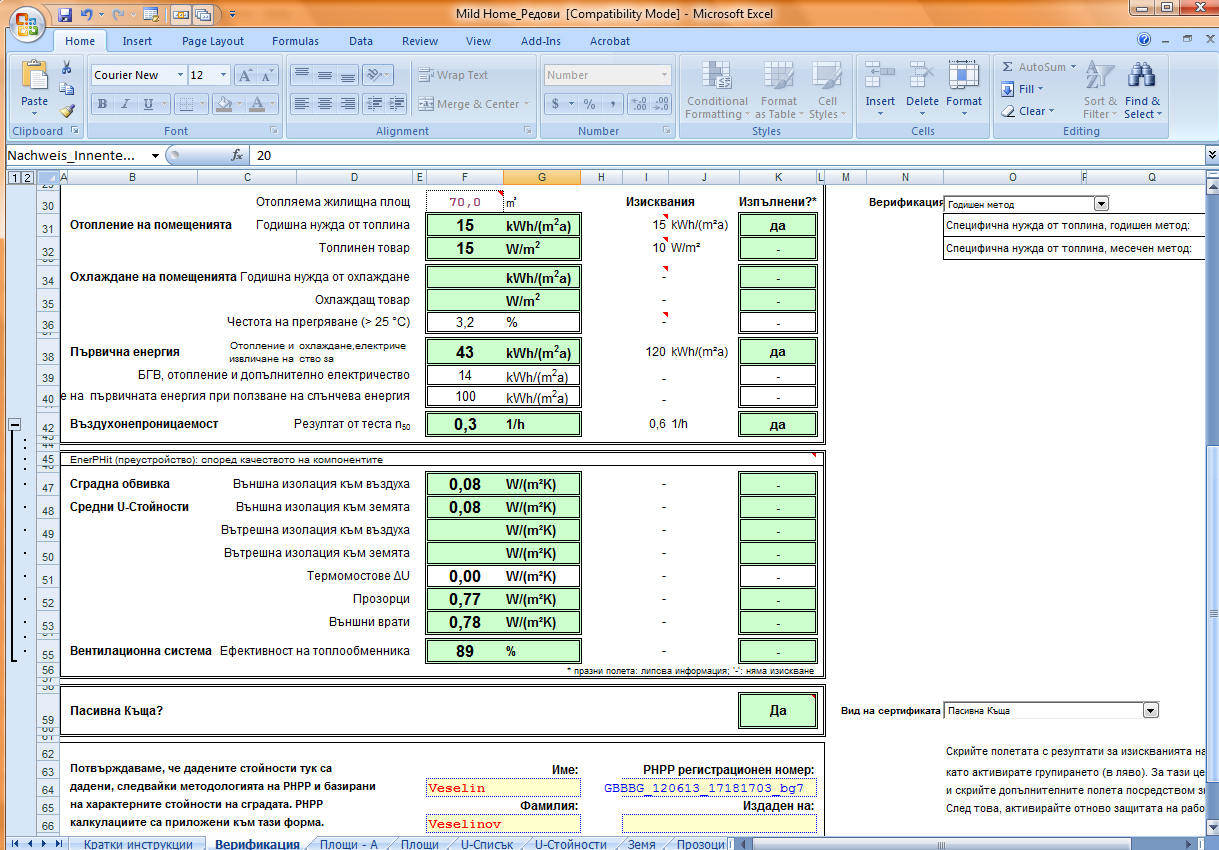Open the Площи - A sheet tab
This screenshot has height=850, width=1219.
pos(348,844)
